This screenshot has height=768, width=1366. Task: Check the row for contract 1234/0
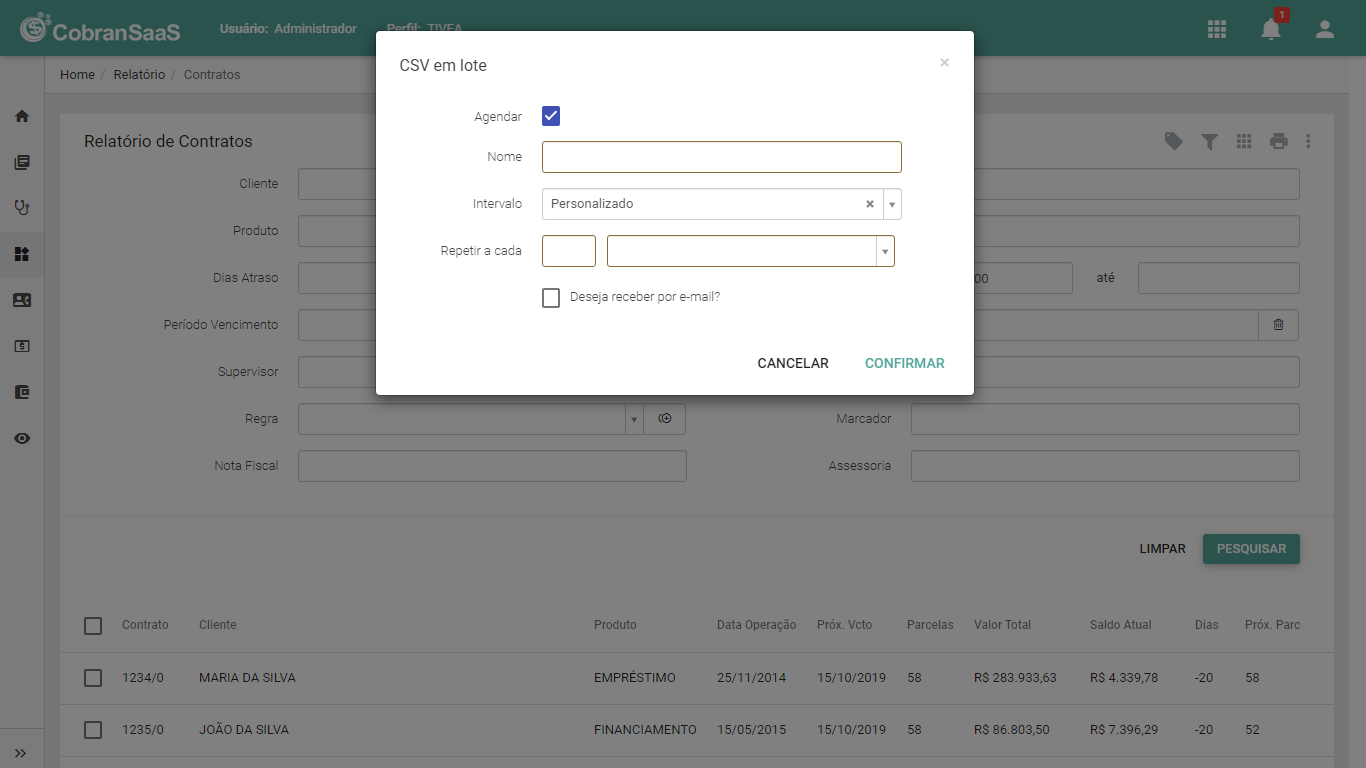(93, 678)
